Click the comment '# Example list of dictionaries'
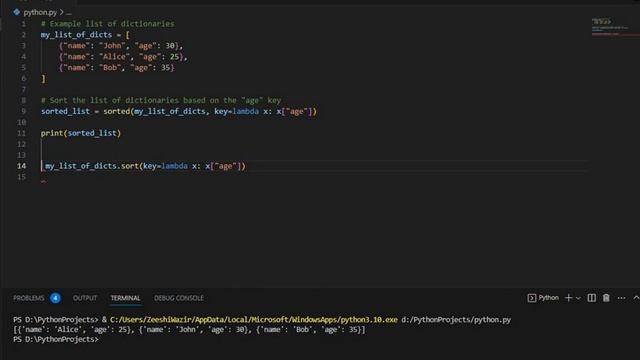Viewport: 640px width, 360px height. (107, 24)
